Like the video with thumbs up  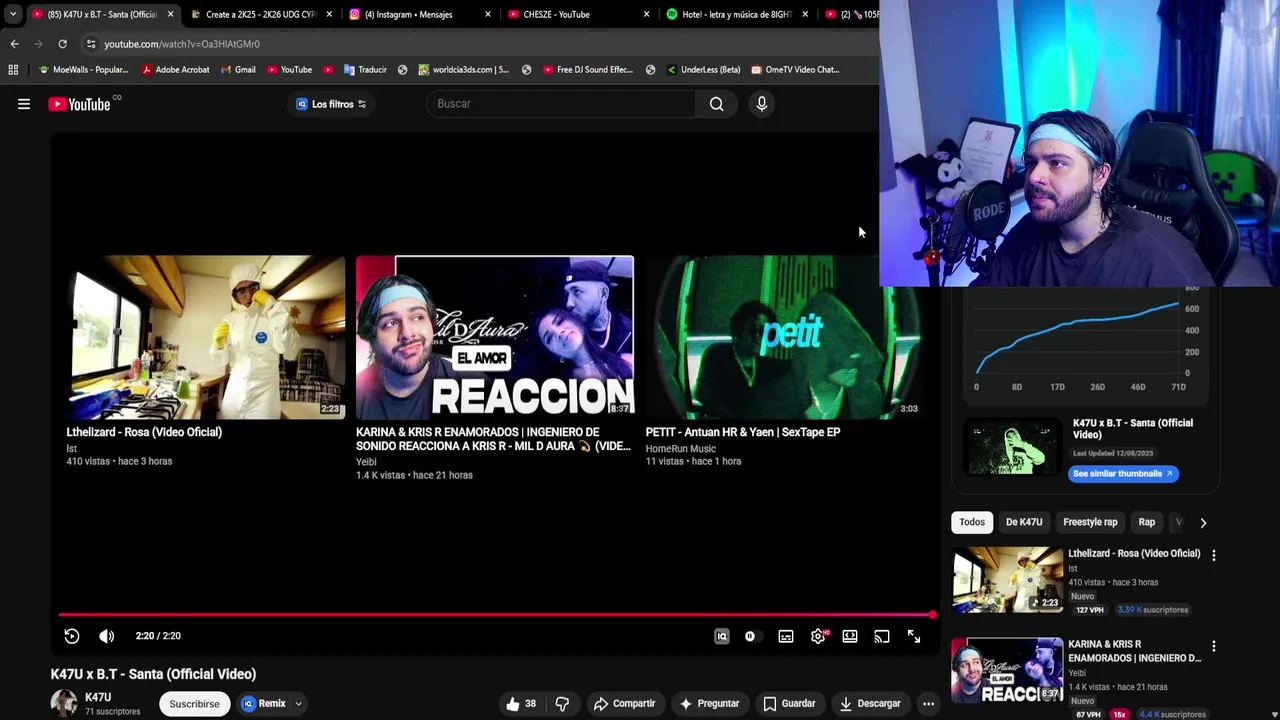[x=521, y=704]
